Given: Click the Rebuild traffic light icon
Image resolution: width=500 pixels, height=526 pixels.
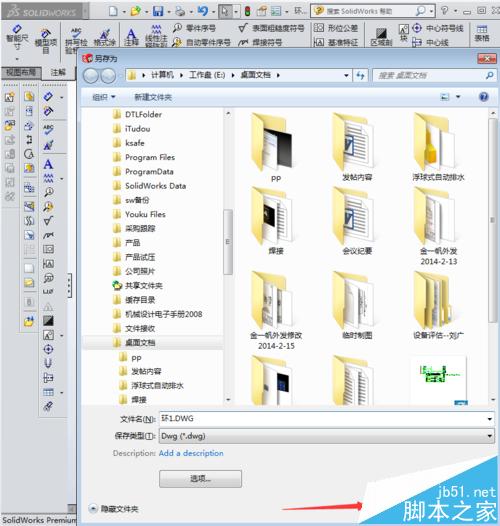Looking at the screenshot, I should tap(248, 11).
